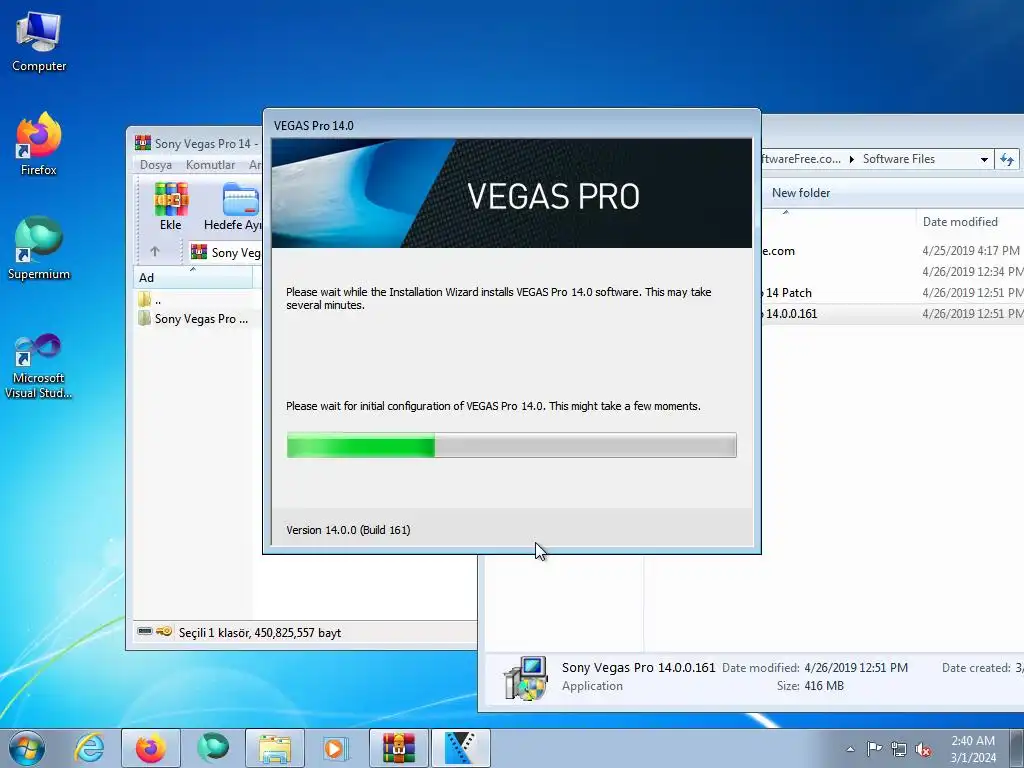
Task: Open the Explorer address bar dropdown arrow
Action: (x=984, y=159)
